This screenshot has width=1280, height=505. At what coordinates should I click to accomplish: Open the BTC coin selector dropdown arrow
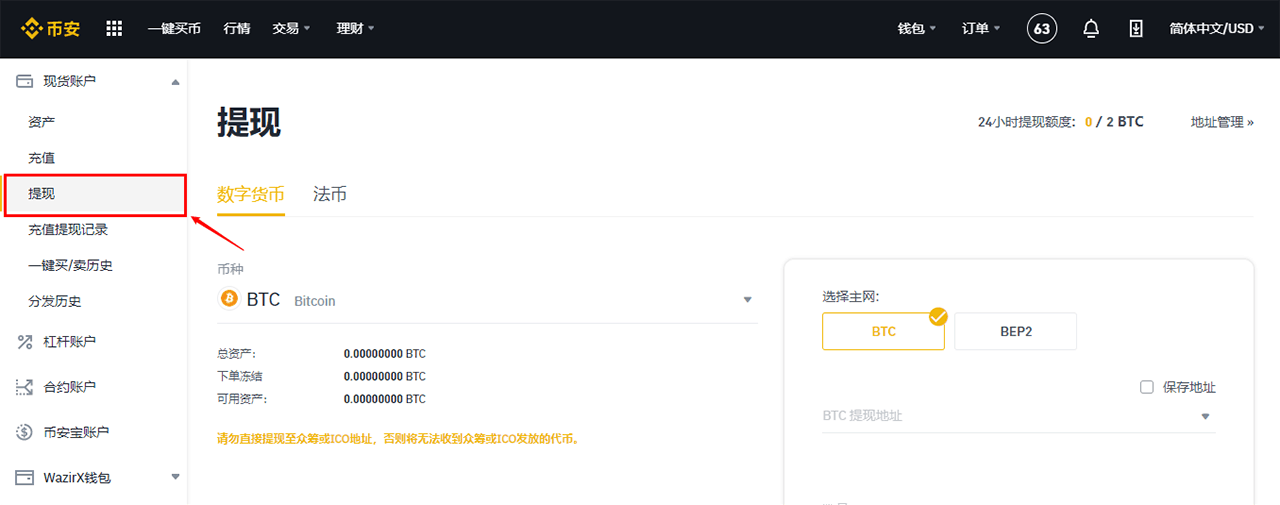[747, 300]
